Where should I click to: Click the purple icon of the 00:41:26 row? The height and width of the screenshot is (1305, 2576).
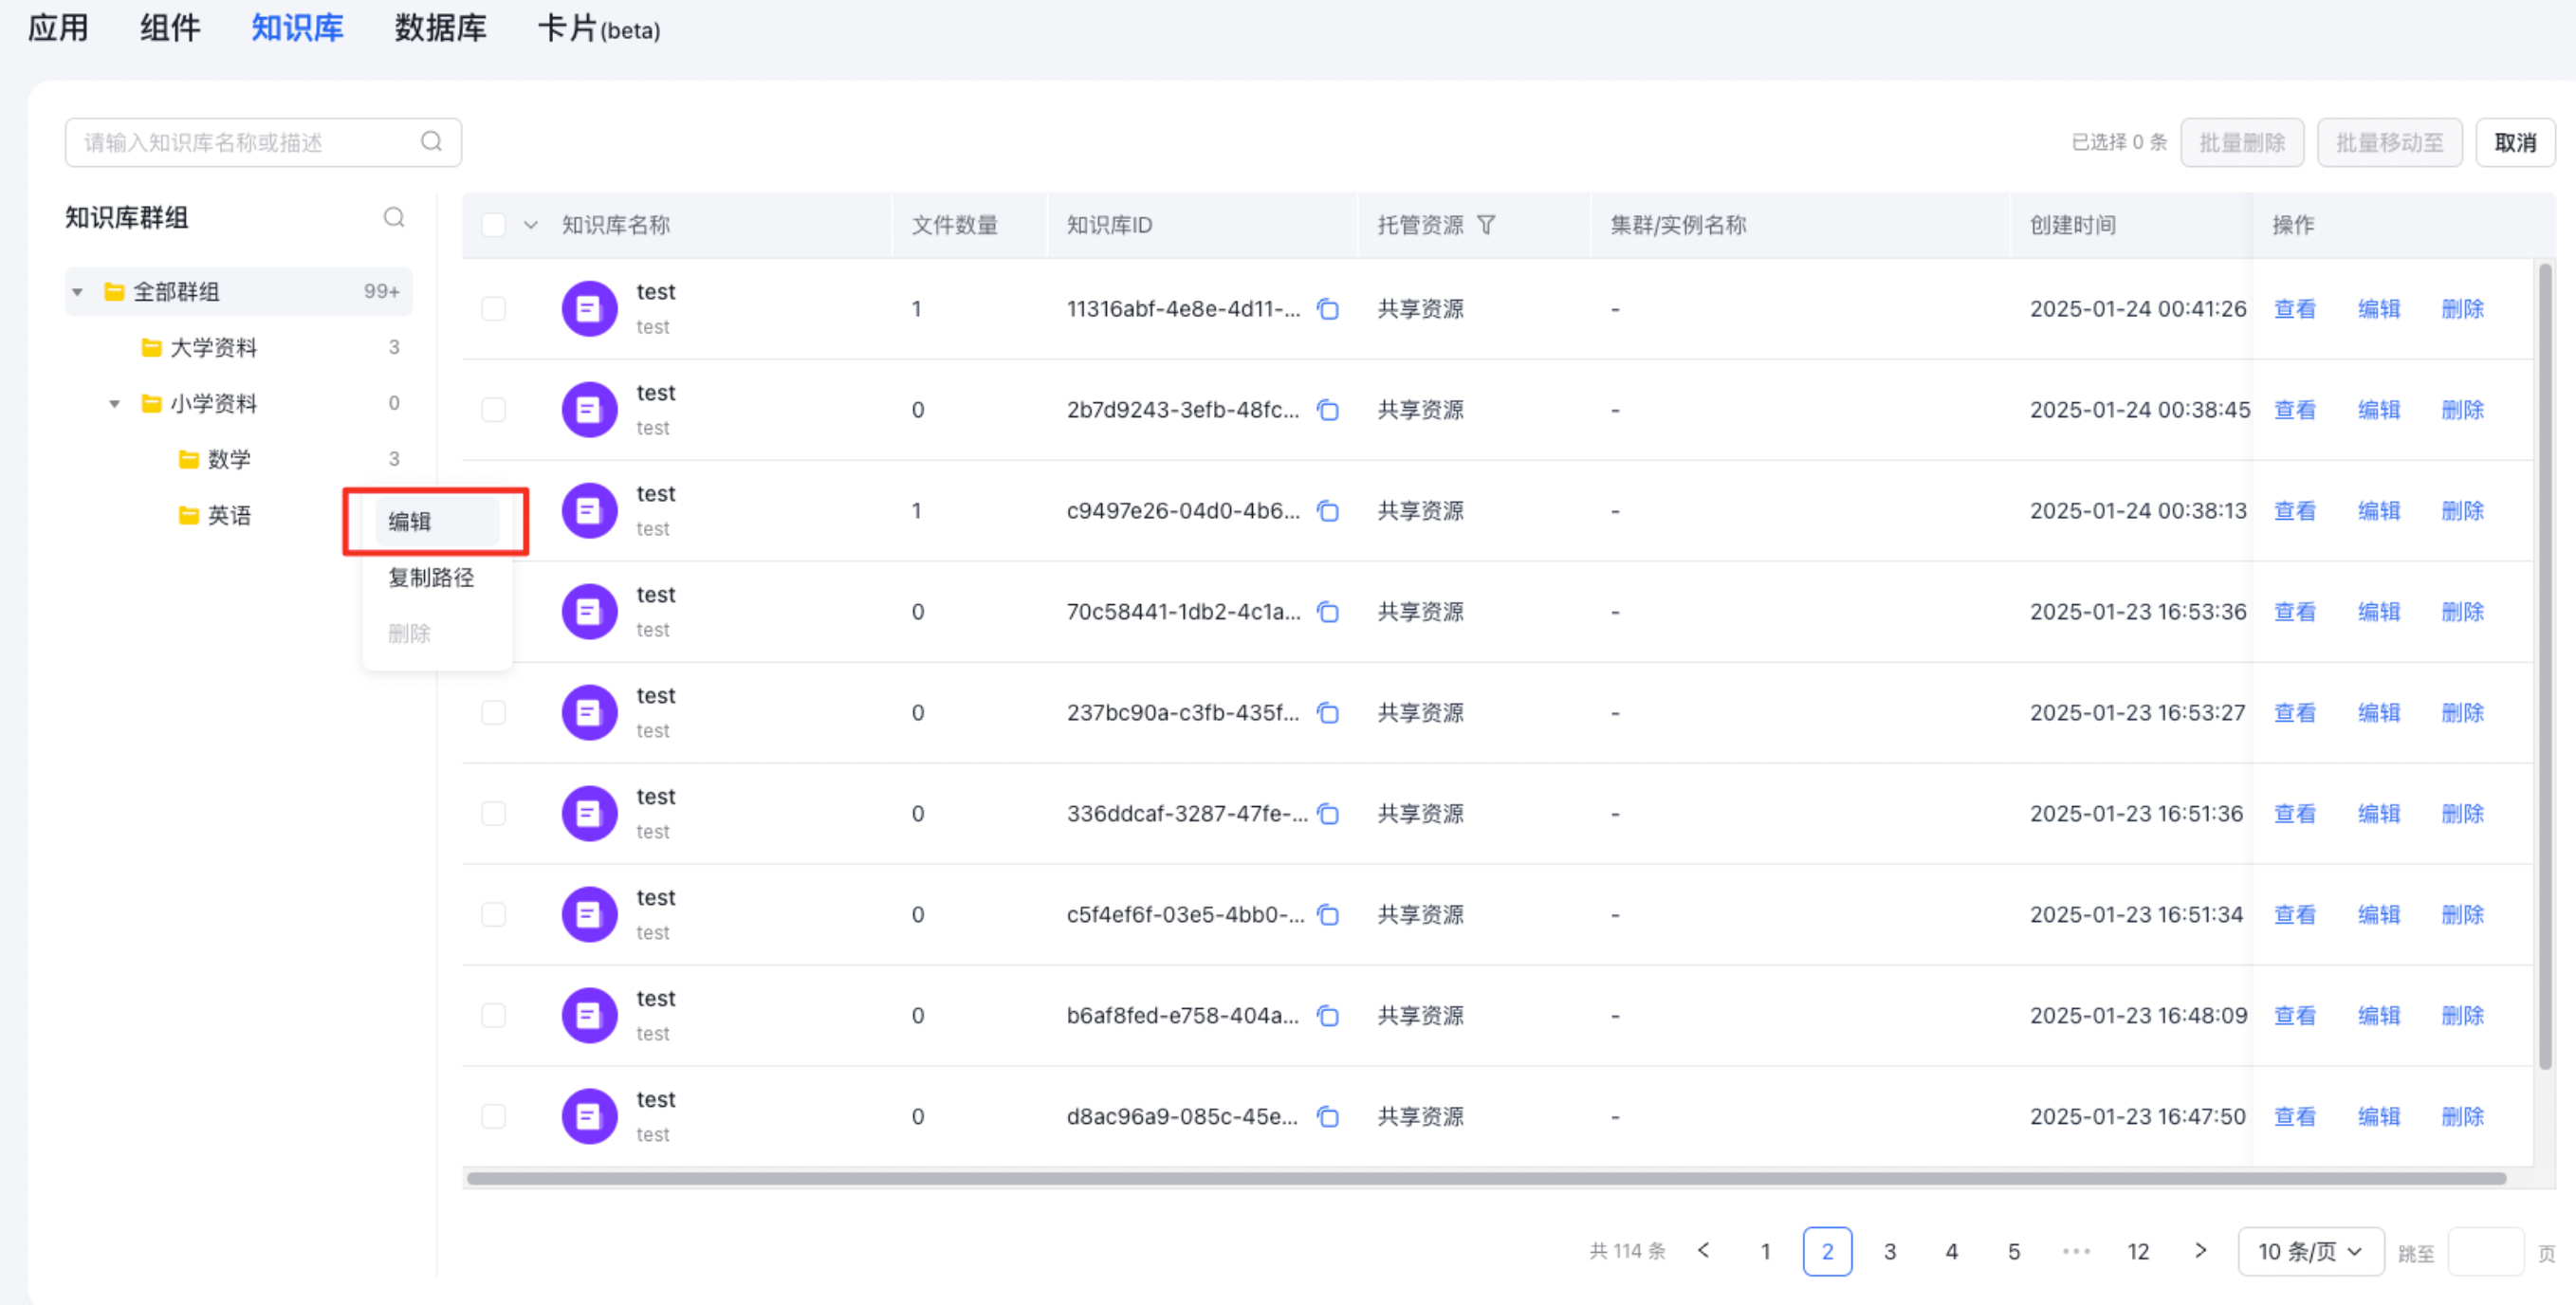[589, 309]
